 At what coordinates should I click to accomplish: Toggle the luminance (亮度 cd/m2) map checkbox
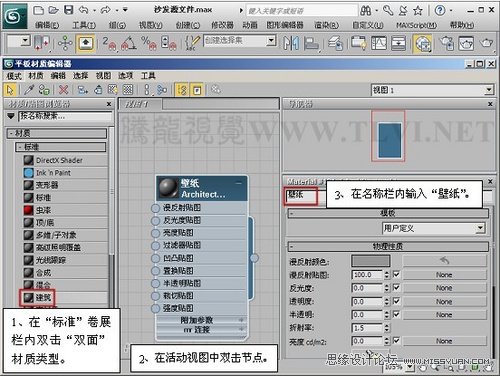[396, 340]
